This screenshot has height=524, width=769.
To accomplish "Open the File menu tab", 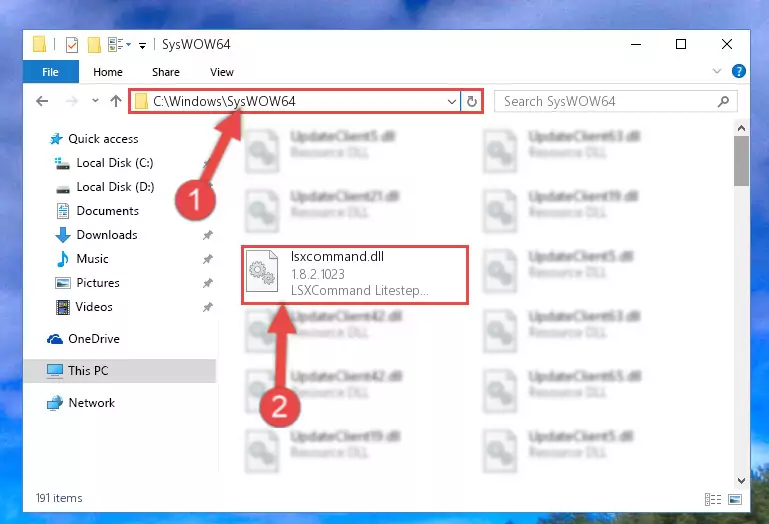I will pos(51,72).
